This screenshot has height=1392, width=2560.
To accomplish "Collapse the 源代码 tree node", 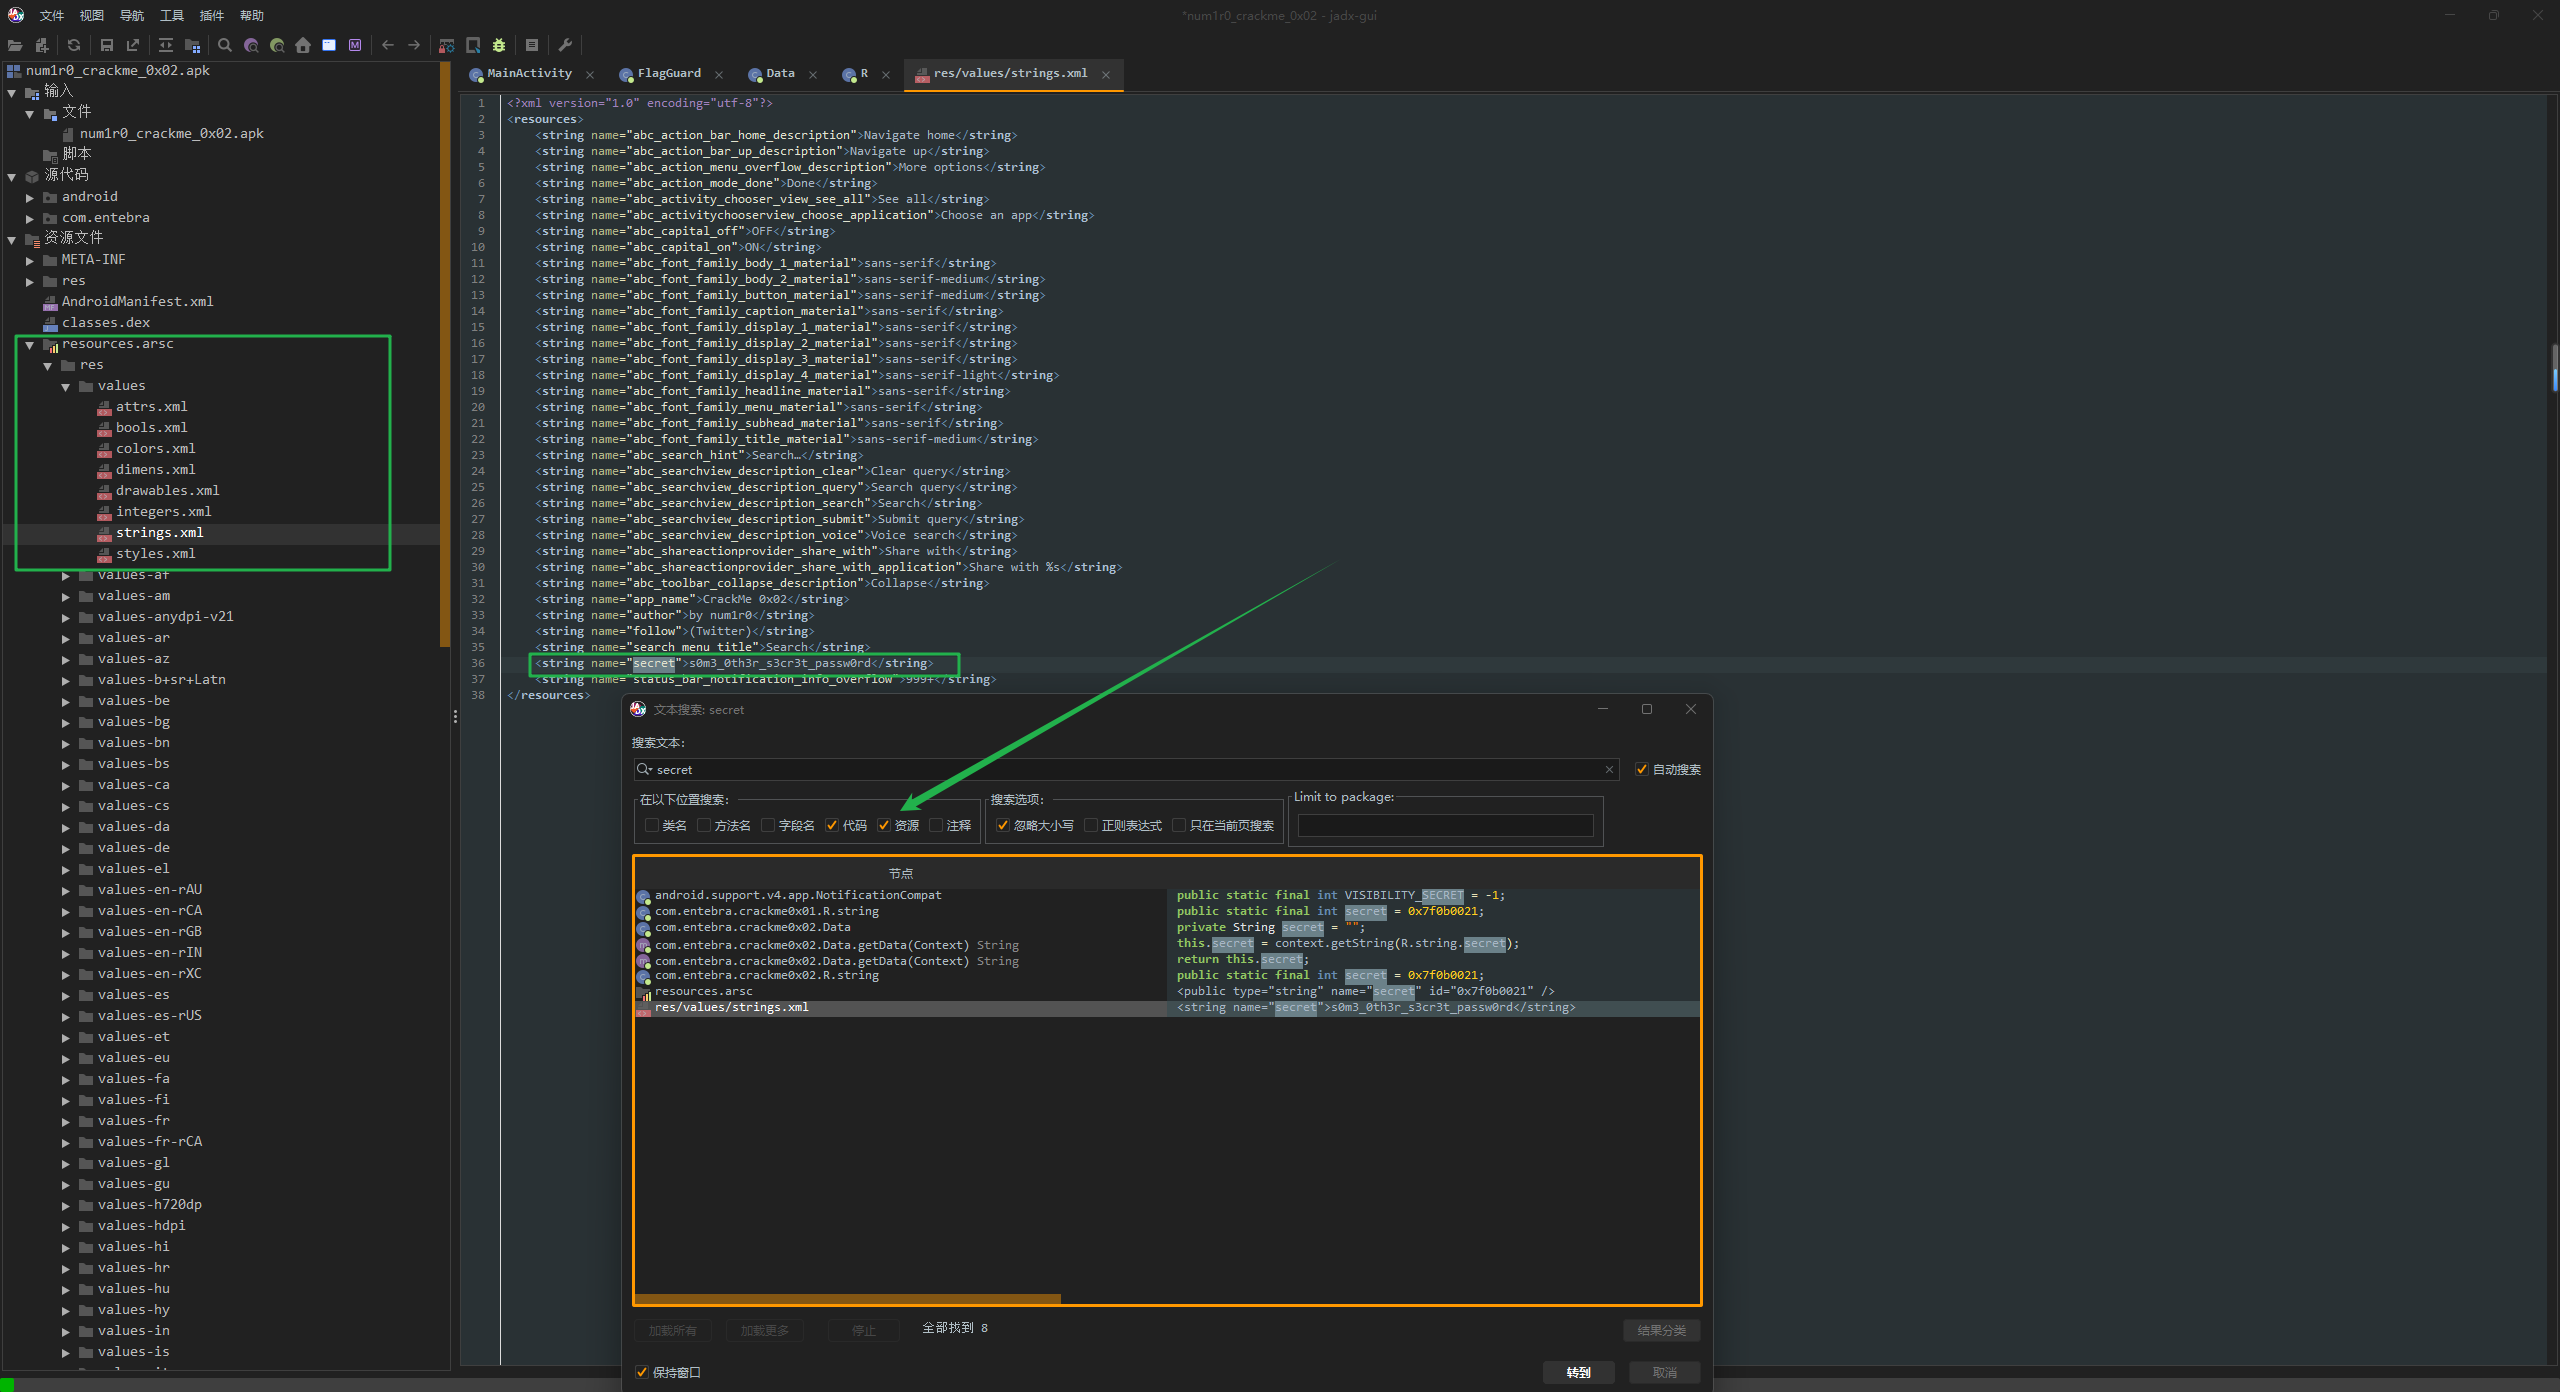I will (x=12, y=177).
